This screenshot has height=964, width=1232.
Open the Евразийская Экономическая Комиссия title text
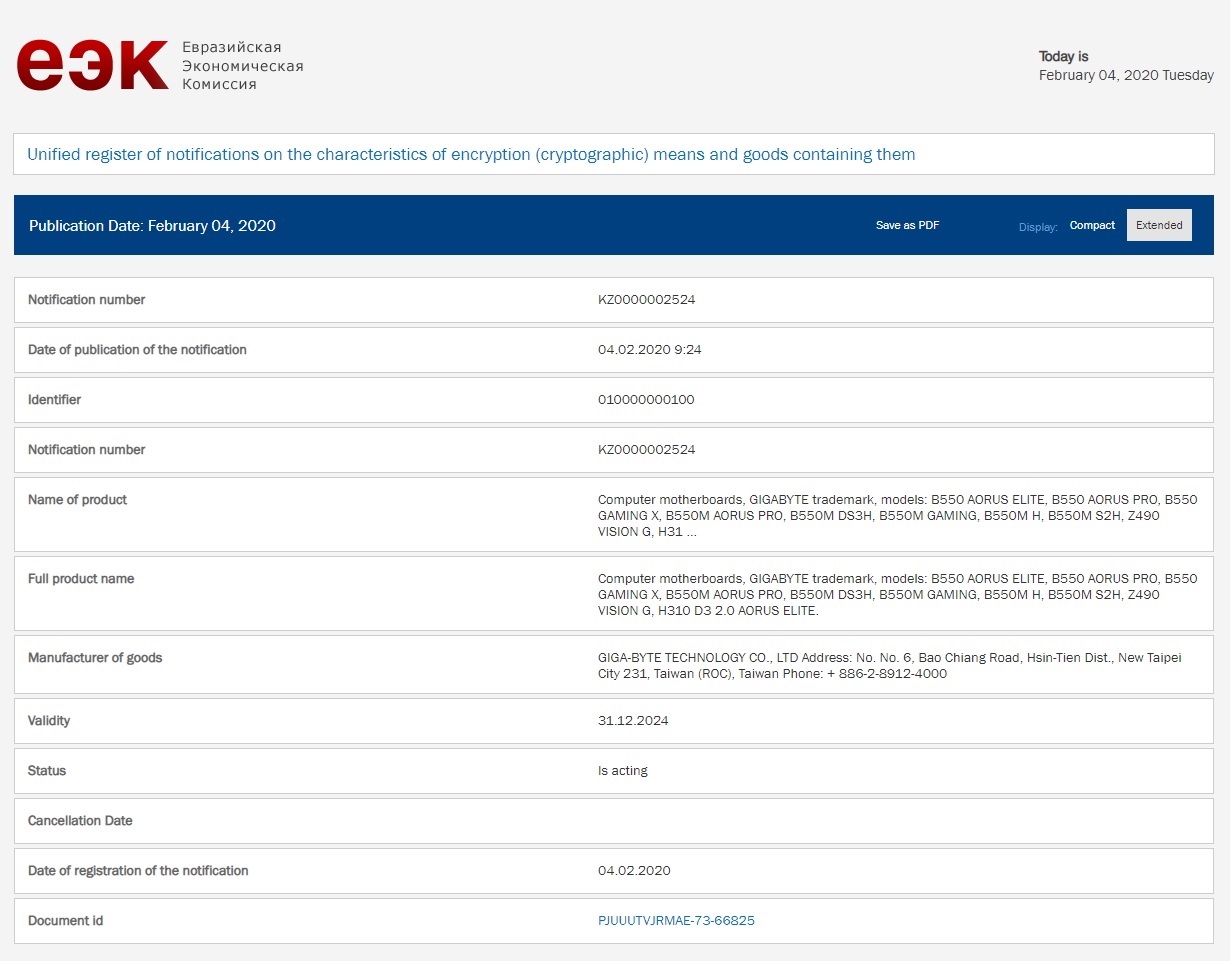coord(242,66)
